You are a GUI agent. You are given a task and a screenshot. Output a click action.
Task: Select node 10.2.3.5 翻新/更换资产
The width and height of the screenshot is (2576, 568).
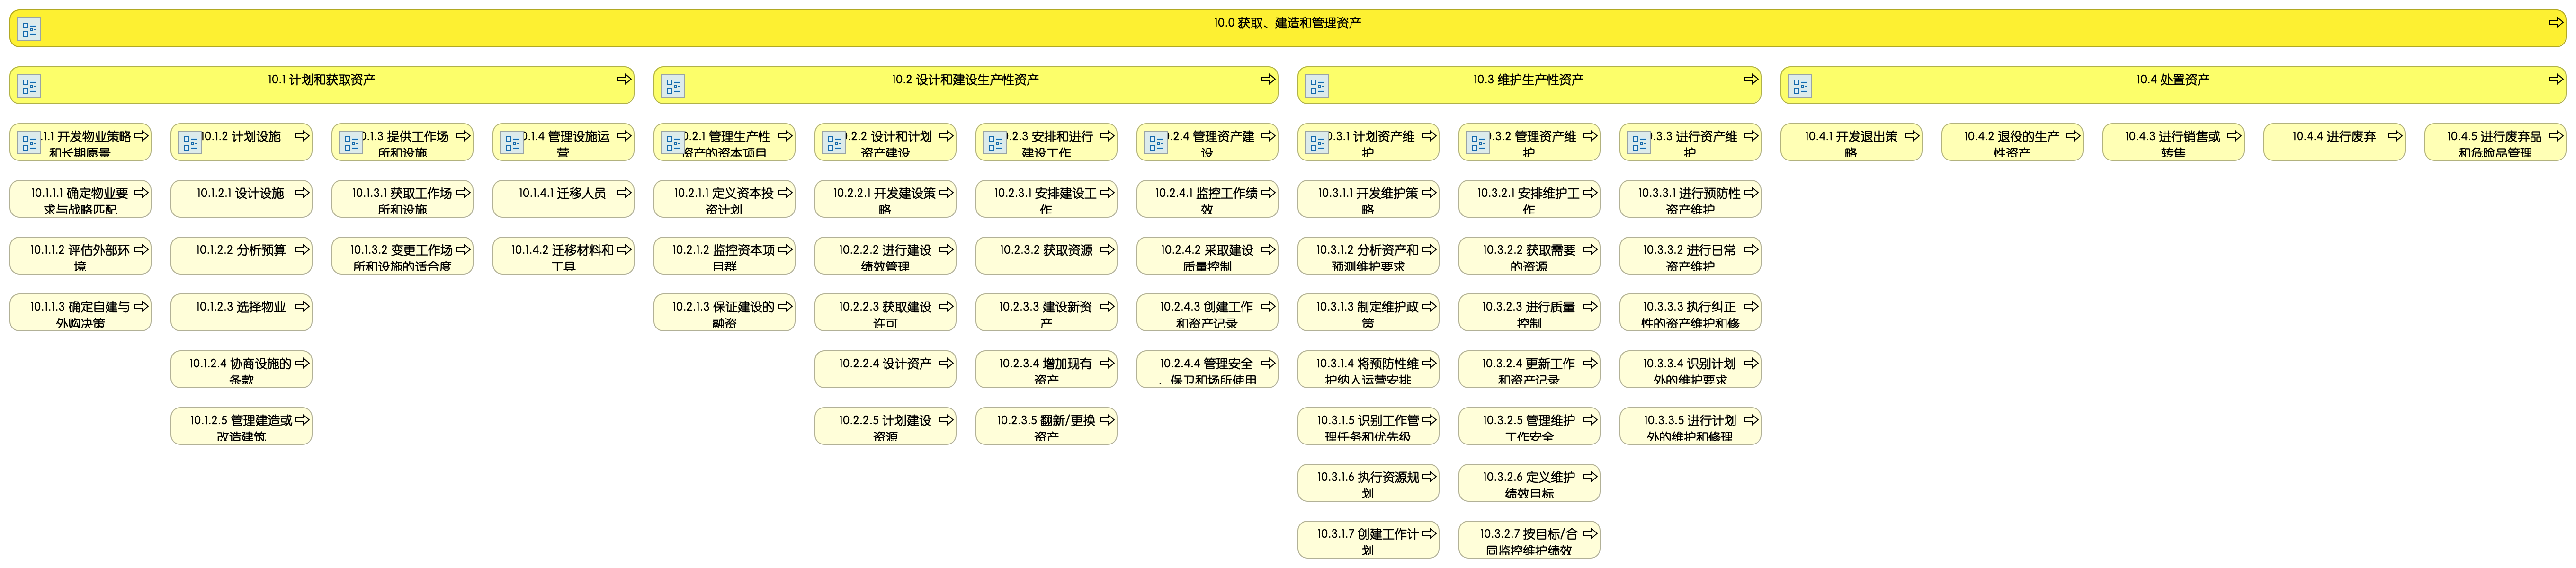coord(1046,427)
